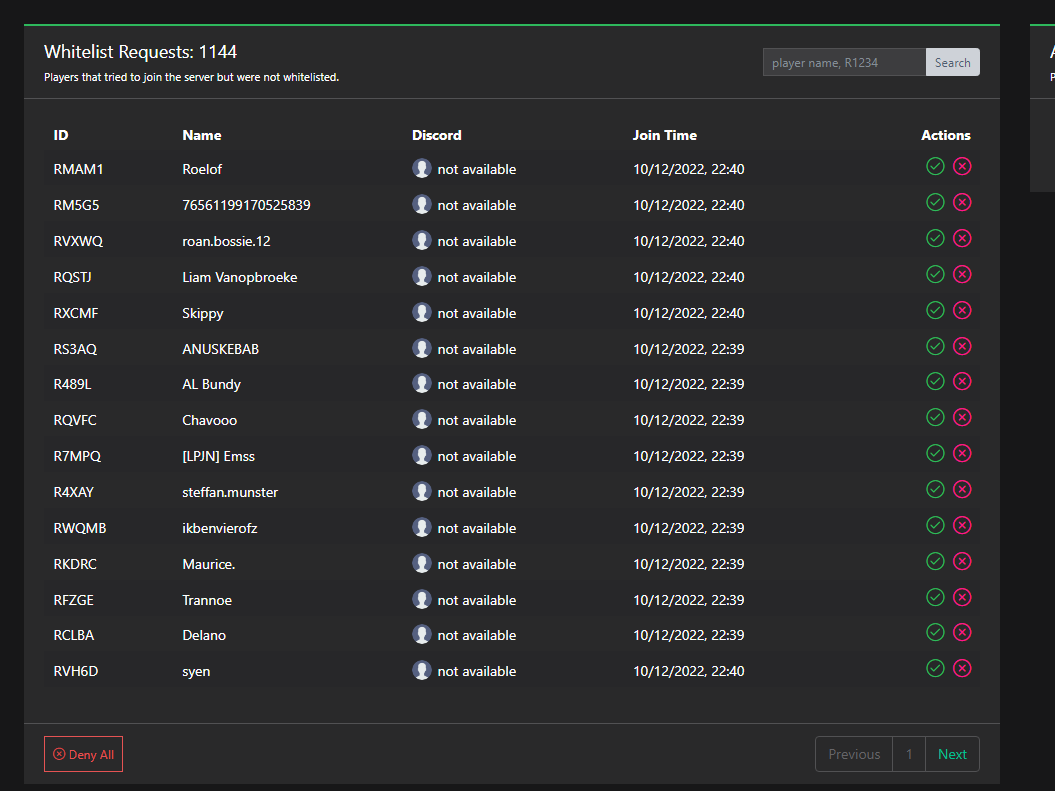Approve request from [LPJN] Emss

(x=935, y=453)
